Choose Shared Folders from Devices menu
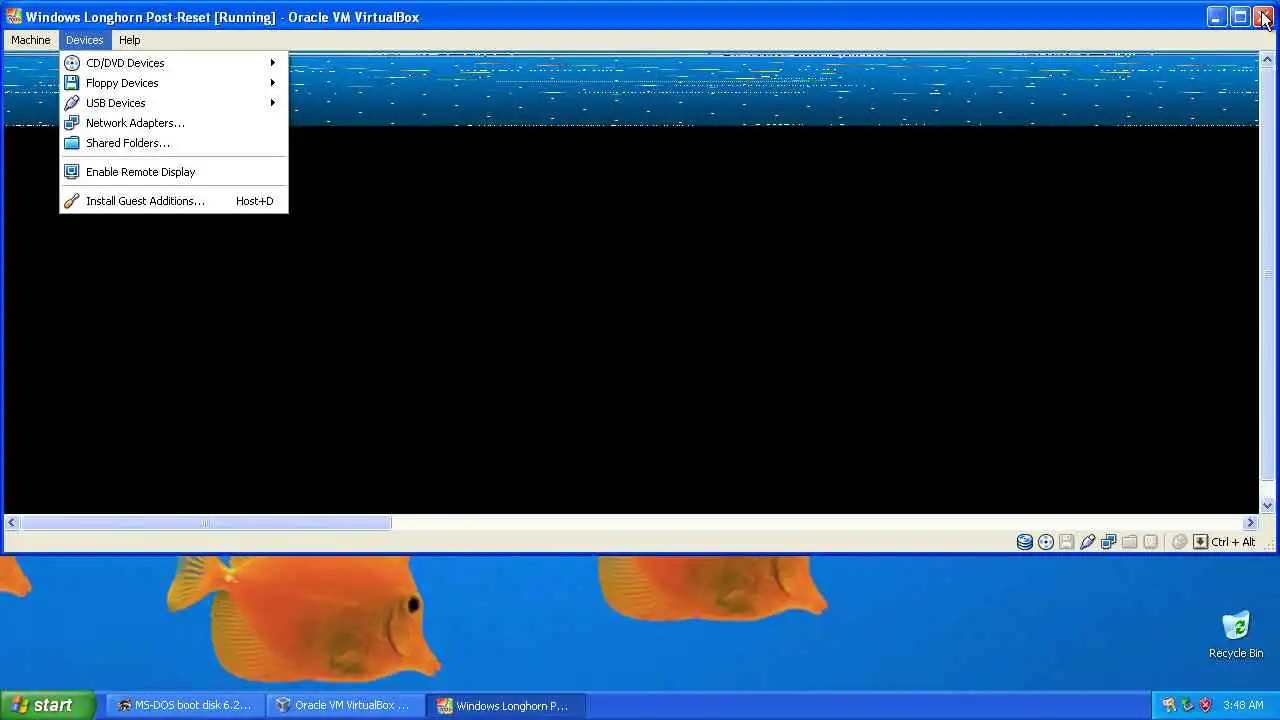 pyautogui.click(x=173, y=143)
